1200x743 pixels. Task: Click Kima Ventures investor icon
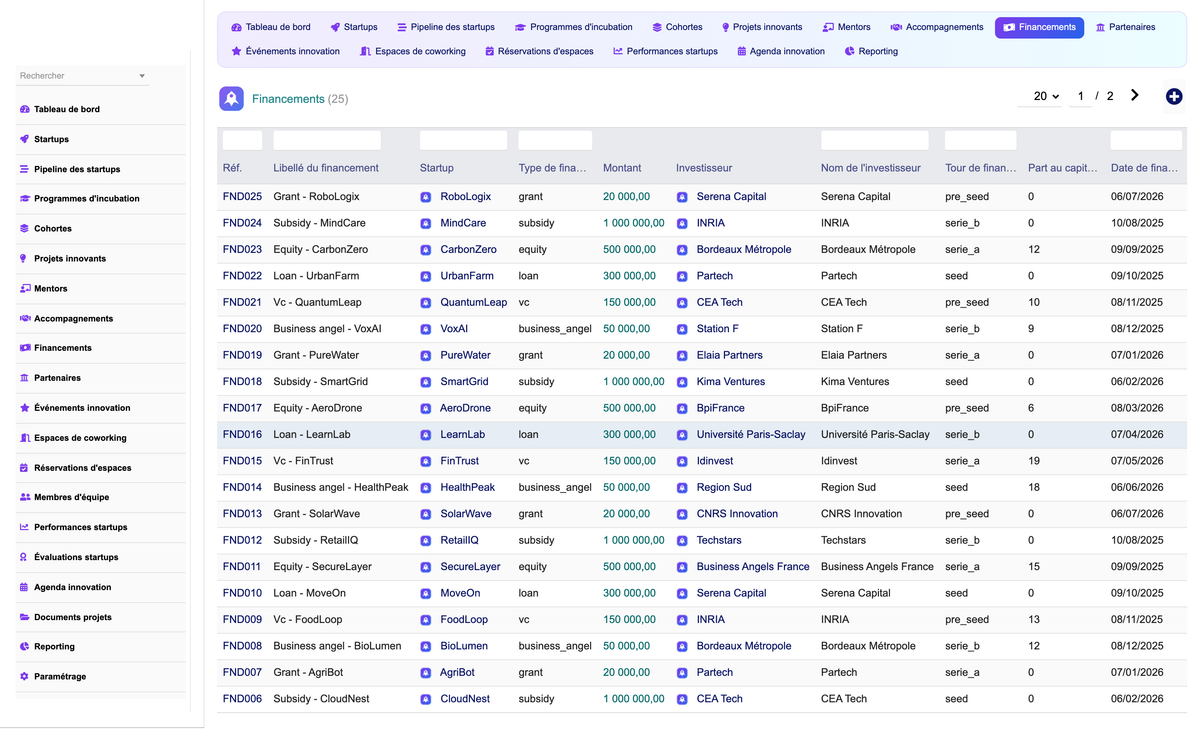tap(682, 382)
